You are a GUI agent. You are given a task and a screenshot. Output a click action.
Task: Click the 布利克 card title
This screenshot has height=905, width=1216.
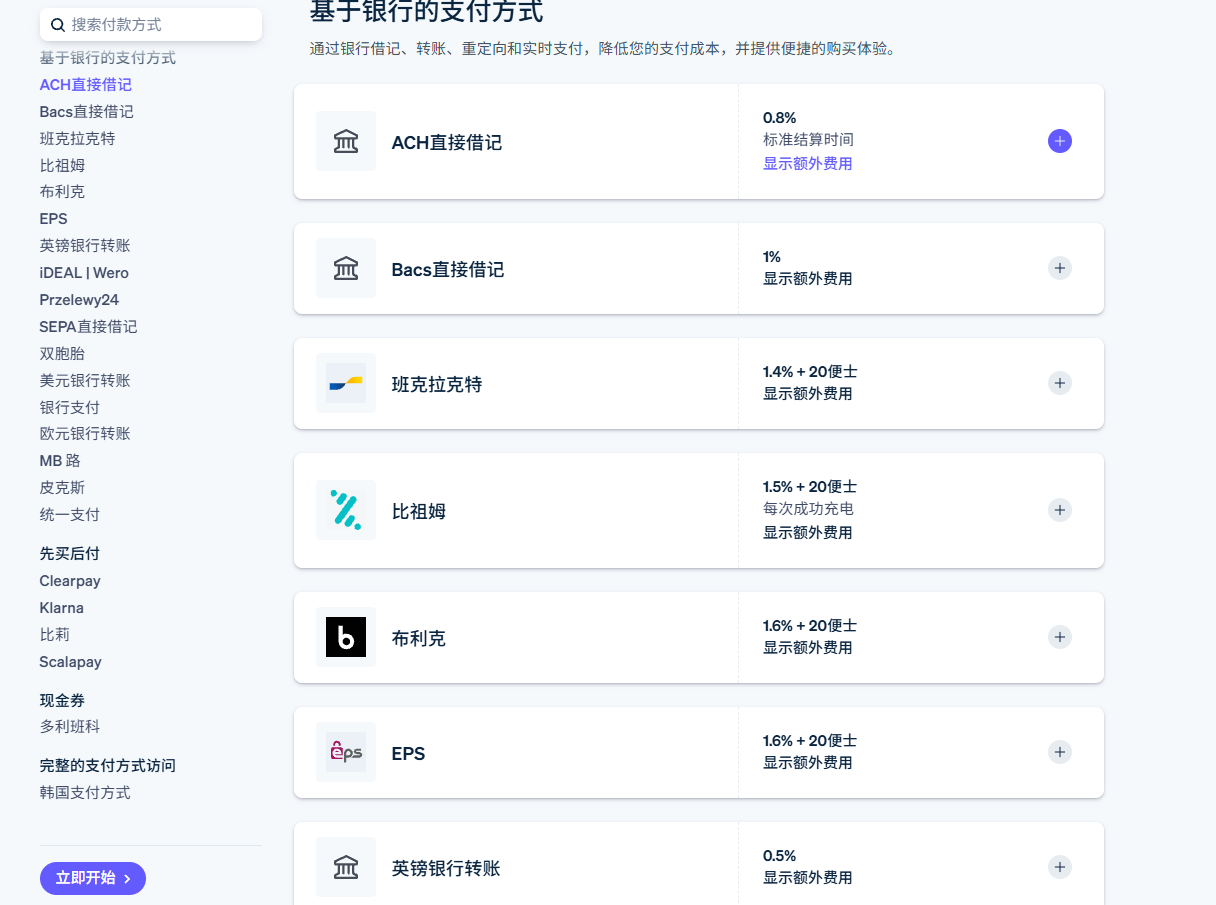point(419,639)
